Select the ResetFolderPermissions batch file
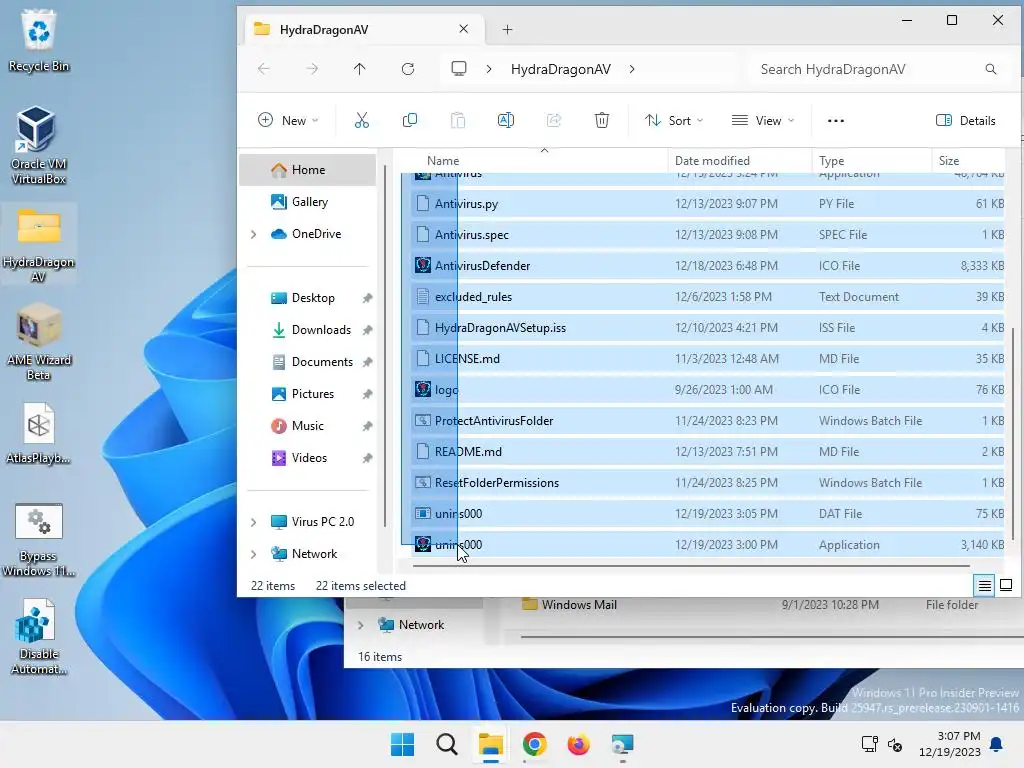The image size is (1024, 768). tap(709, 483)
